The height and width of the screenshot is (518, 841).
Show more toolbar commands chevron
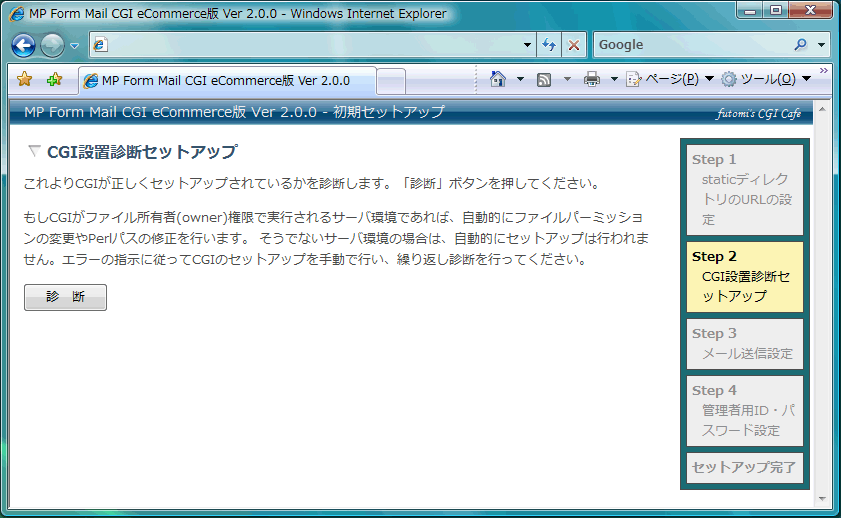823,70
